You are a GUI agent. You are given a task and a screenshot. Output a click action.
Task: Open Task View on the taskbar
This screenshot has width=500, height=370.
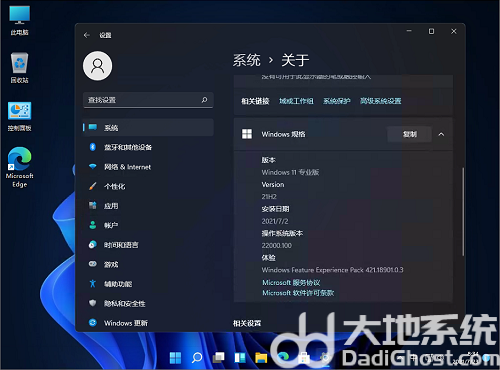pyautogui.click(x=219, y=358)
